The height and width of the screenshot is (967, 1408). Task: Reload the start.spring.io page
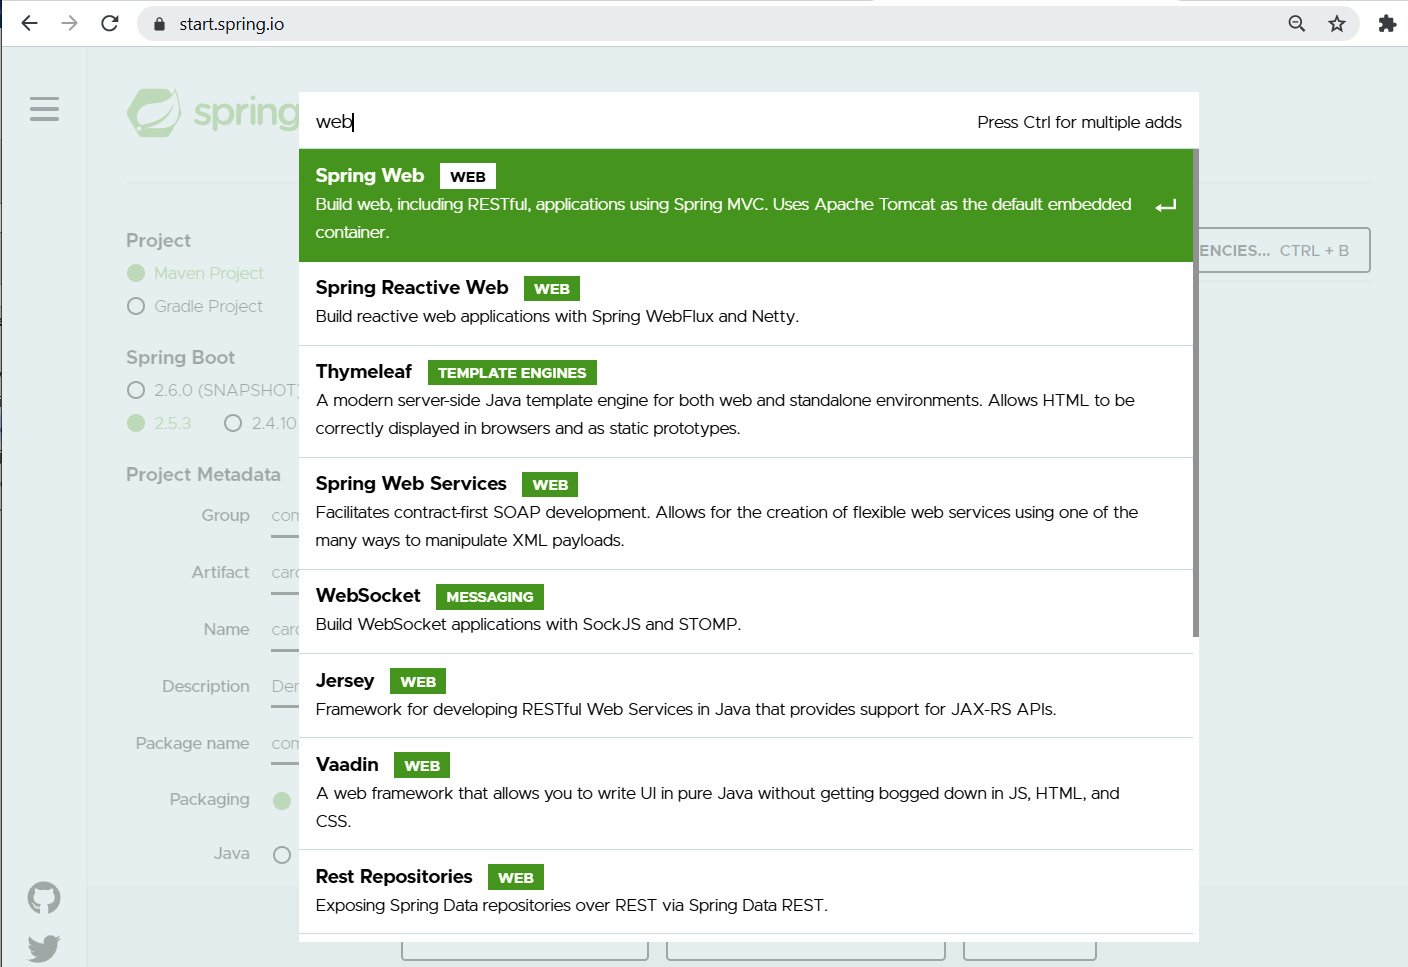110,23
